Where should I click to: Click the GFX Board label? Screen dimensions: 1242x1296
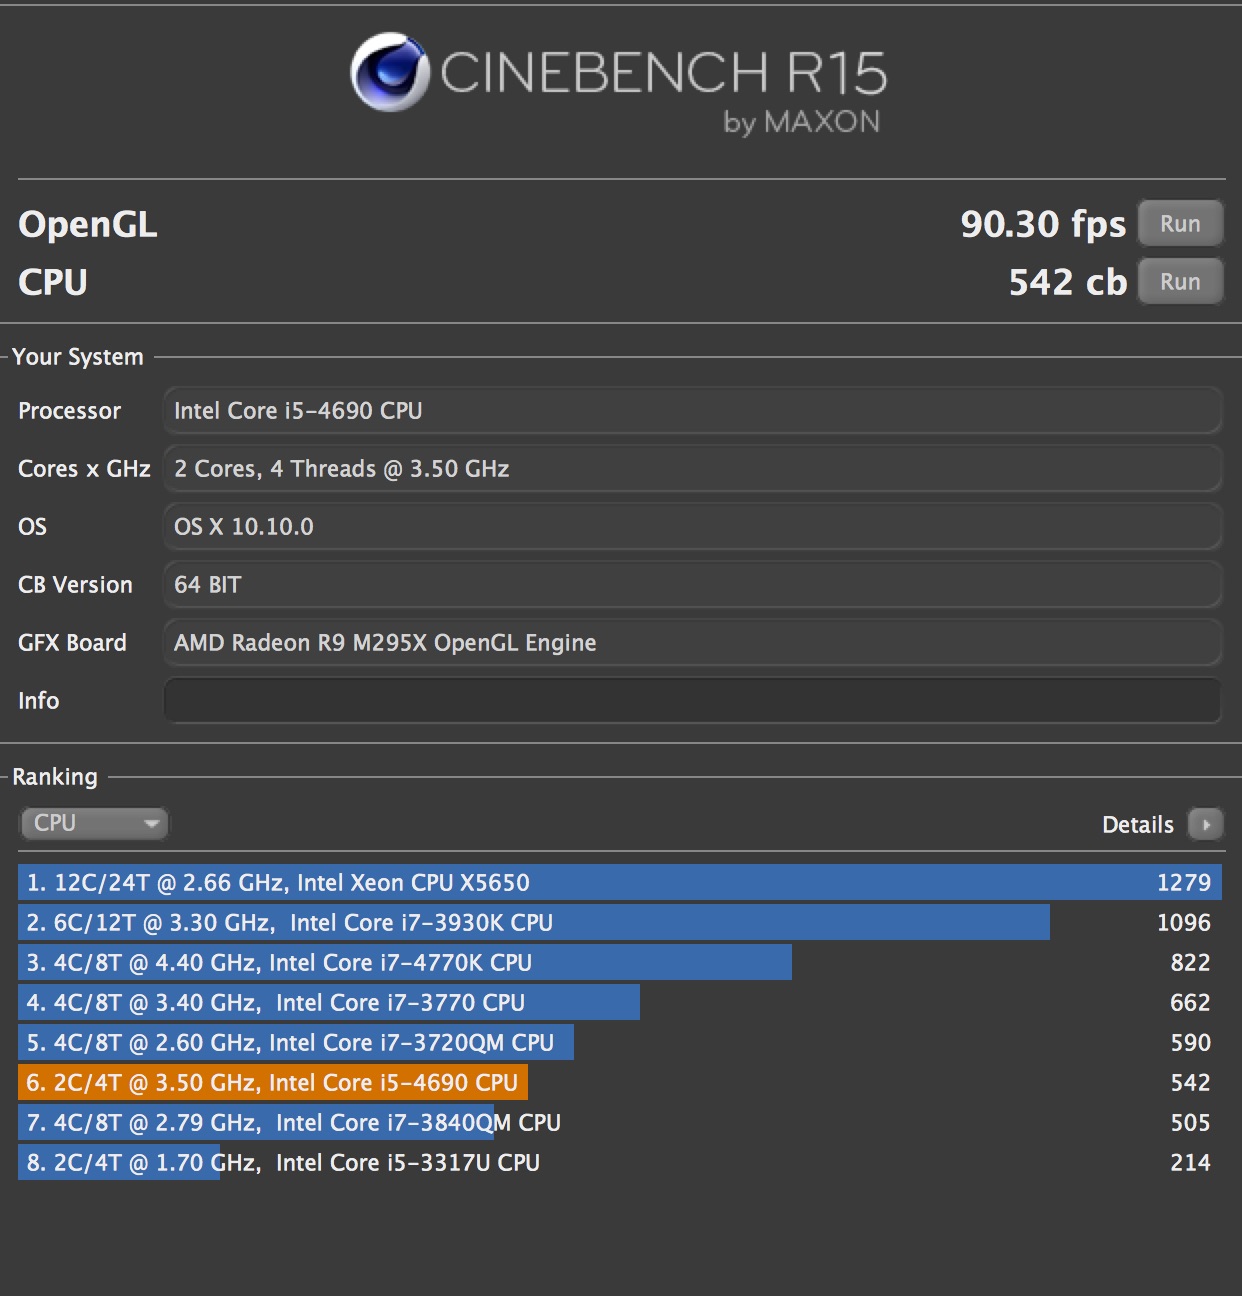pos(72,643)
